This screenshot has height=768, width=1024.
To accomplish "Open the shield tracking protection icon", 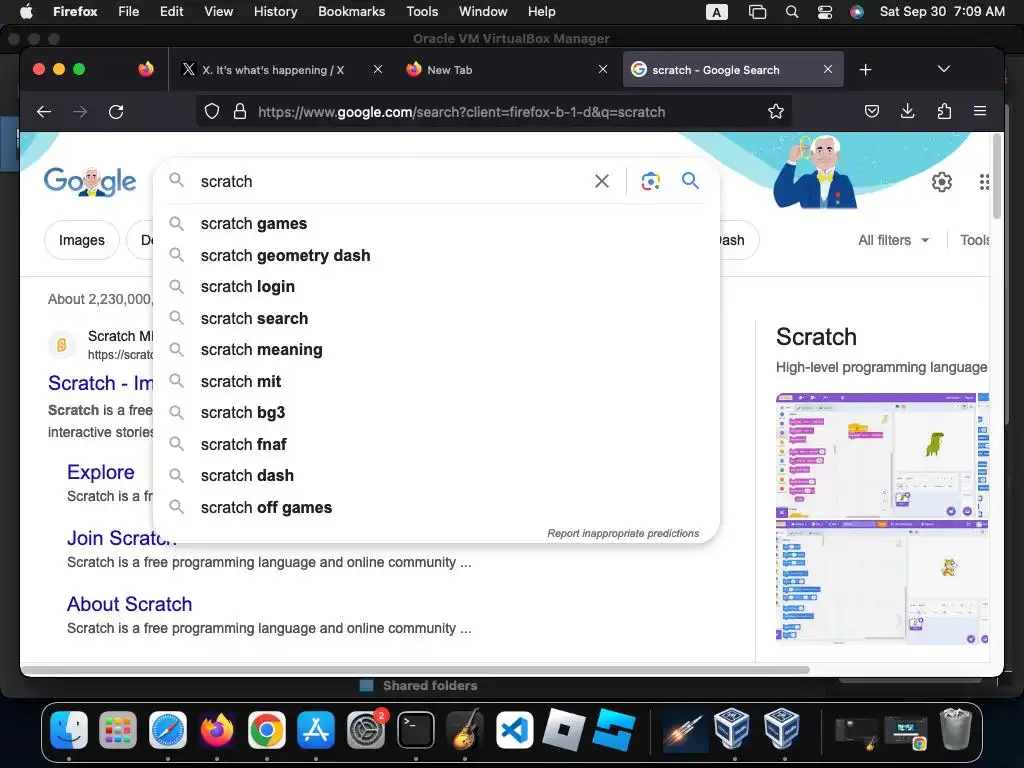I will pos(212,112).
